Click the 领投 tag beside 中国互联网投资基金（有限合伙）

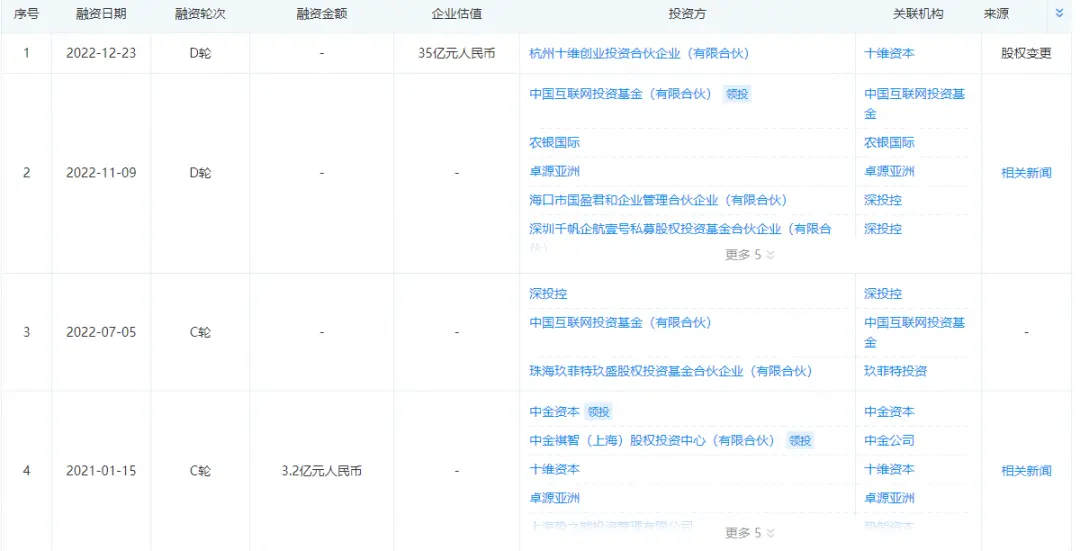[737, 94]
